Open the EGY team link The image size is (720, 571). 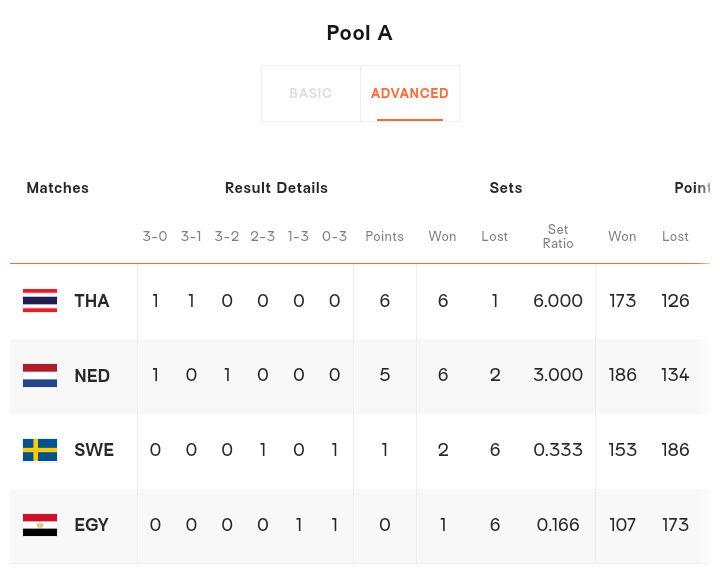point(92,525)
